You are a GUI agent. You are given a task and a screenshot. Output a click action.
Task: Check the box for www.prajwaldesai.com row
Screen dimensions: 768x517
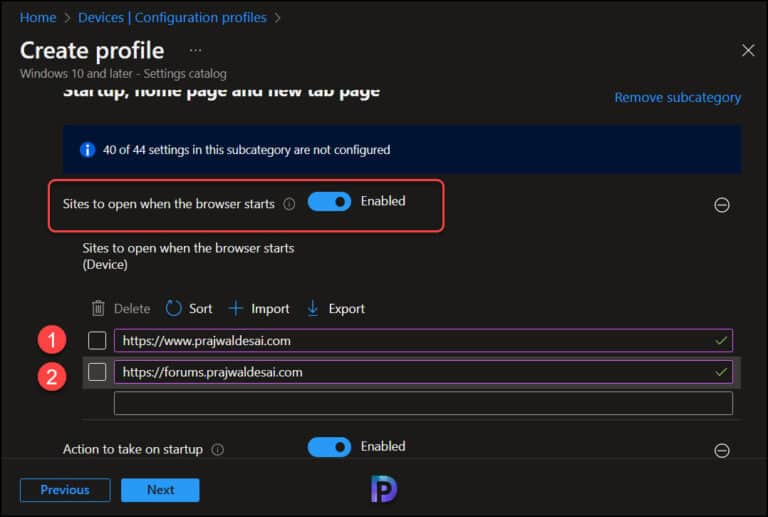tap(97, 340)
